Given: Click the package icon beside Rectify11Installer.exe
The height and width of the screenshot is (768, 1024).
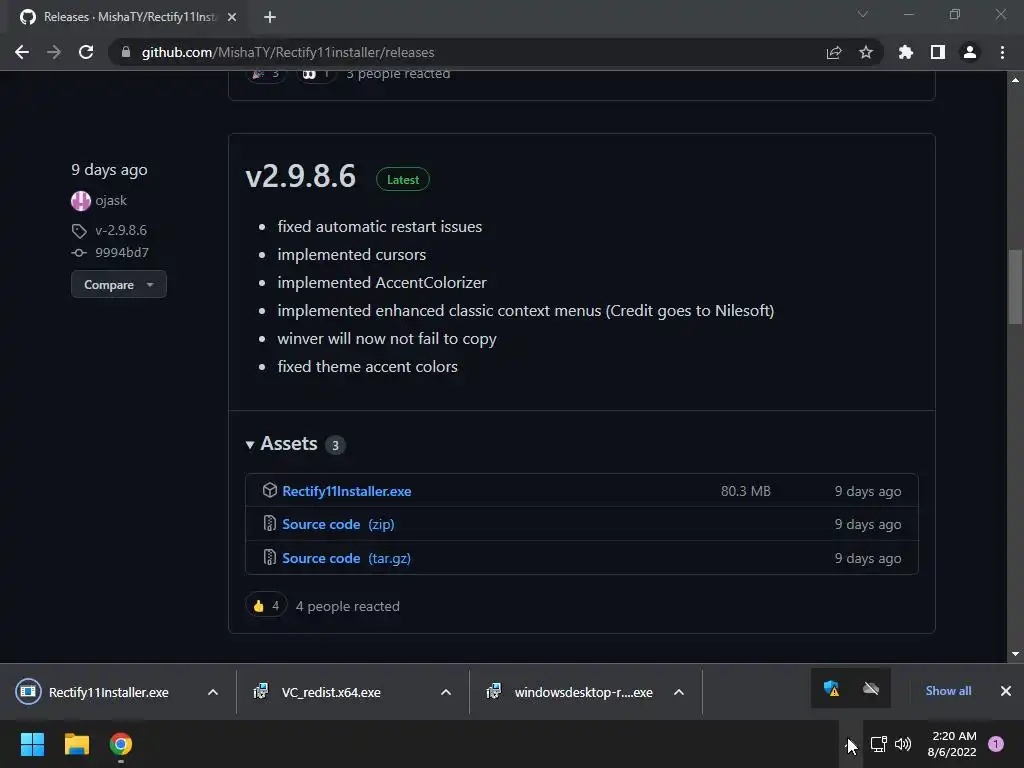Looking at the screenshot, I should 270,490.
